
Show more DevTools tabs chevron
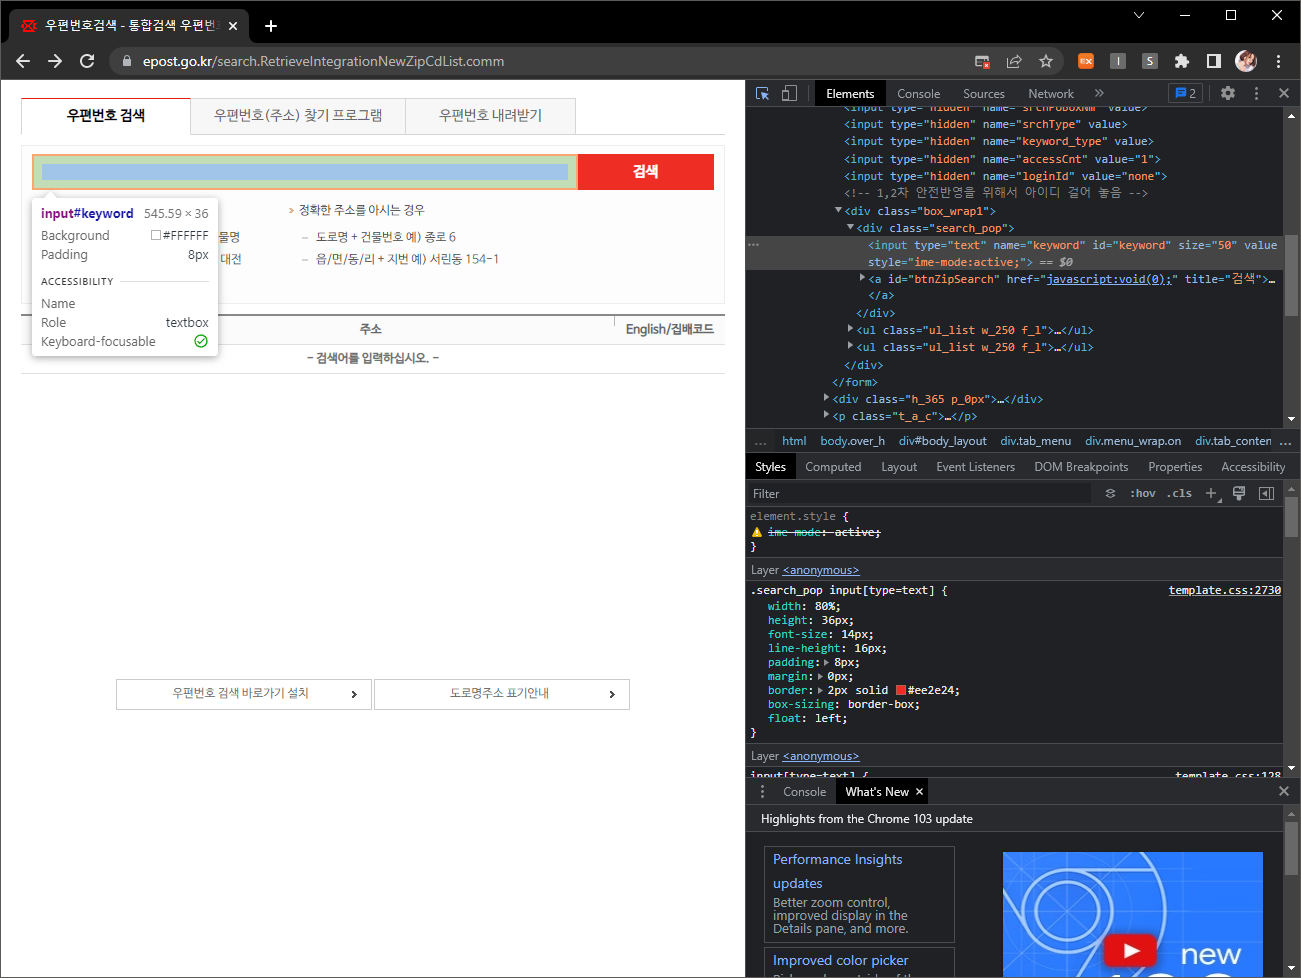1099,93
